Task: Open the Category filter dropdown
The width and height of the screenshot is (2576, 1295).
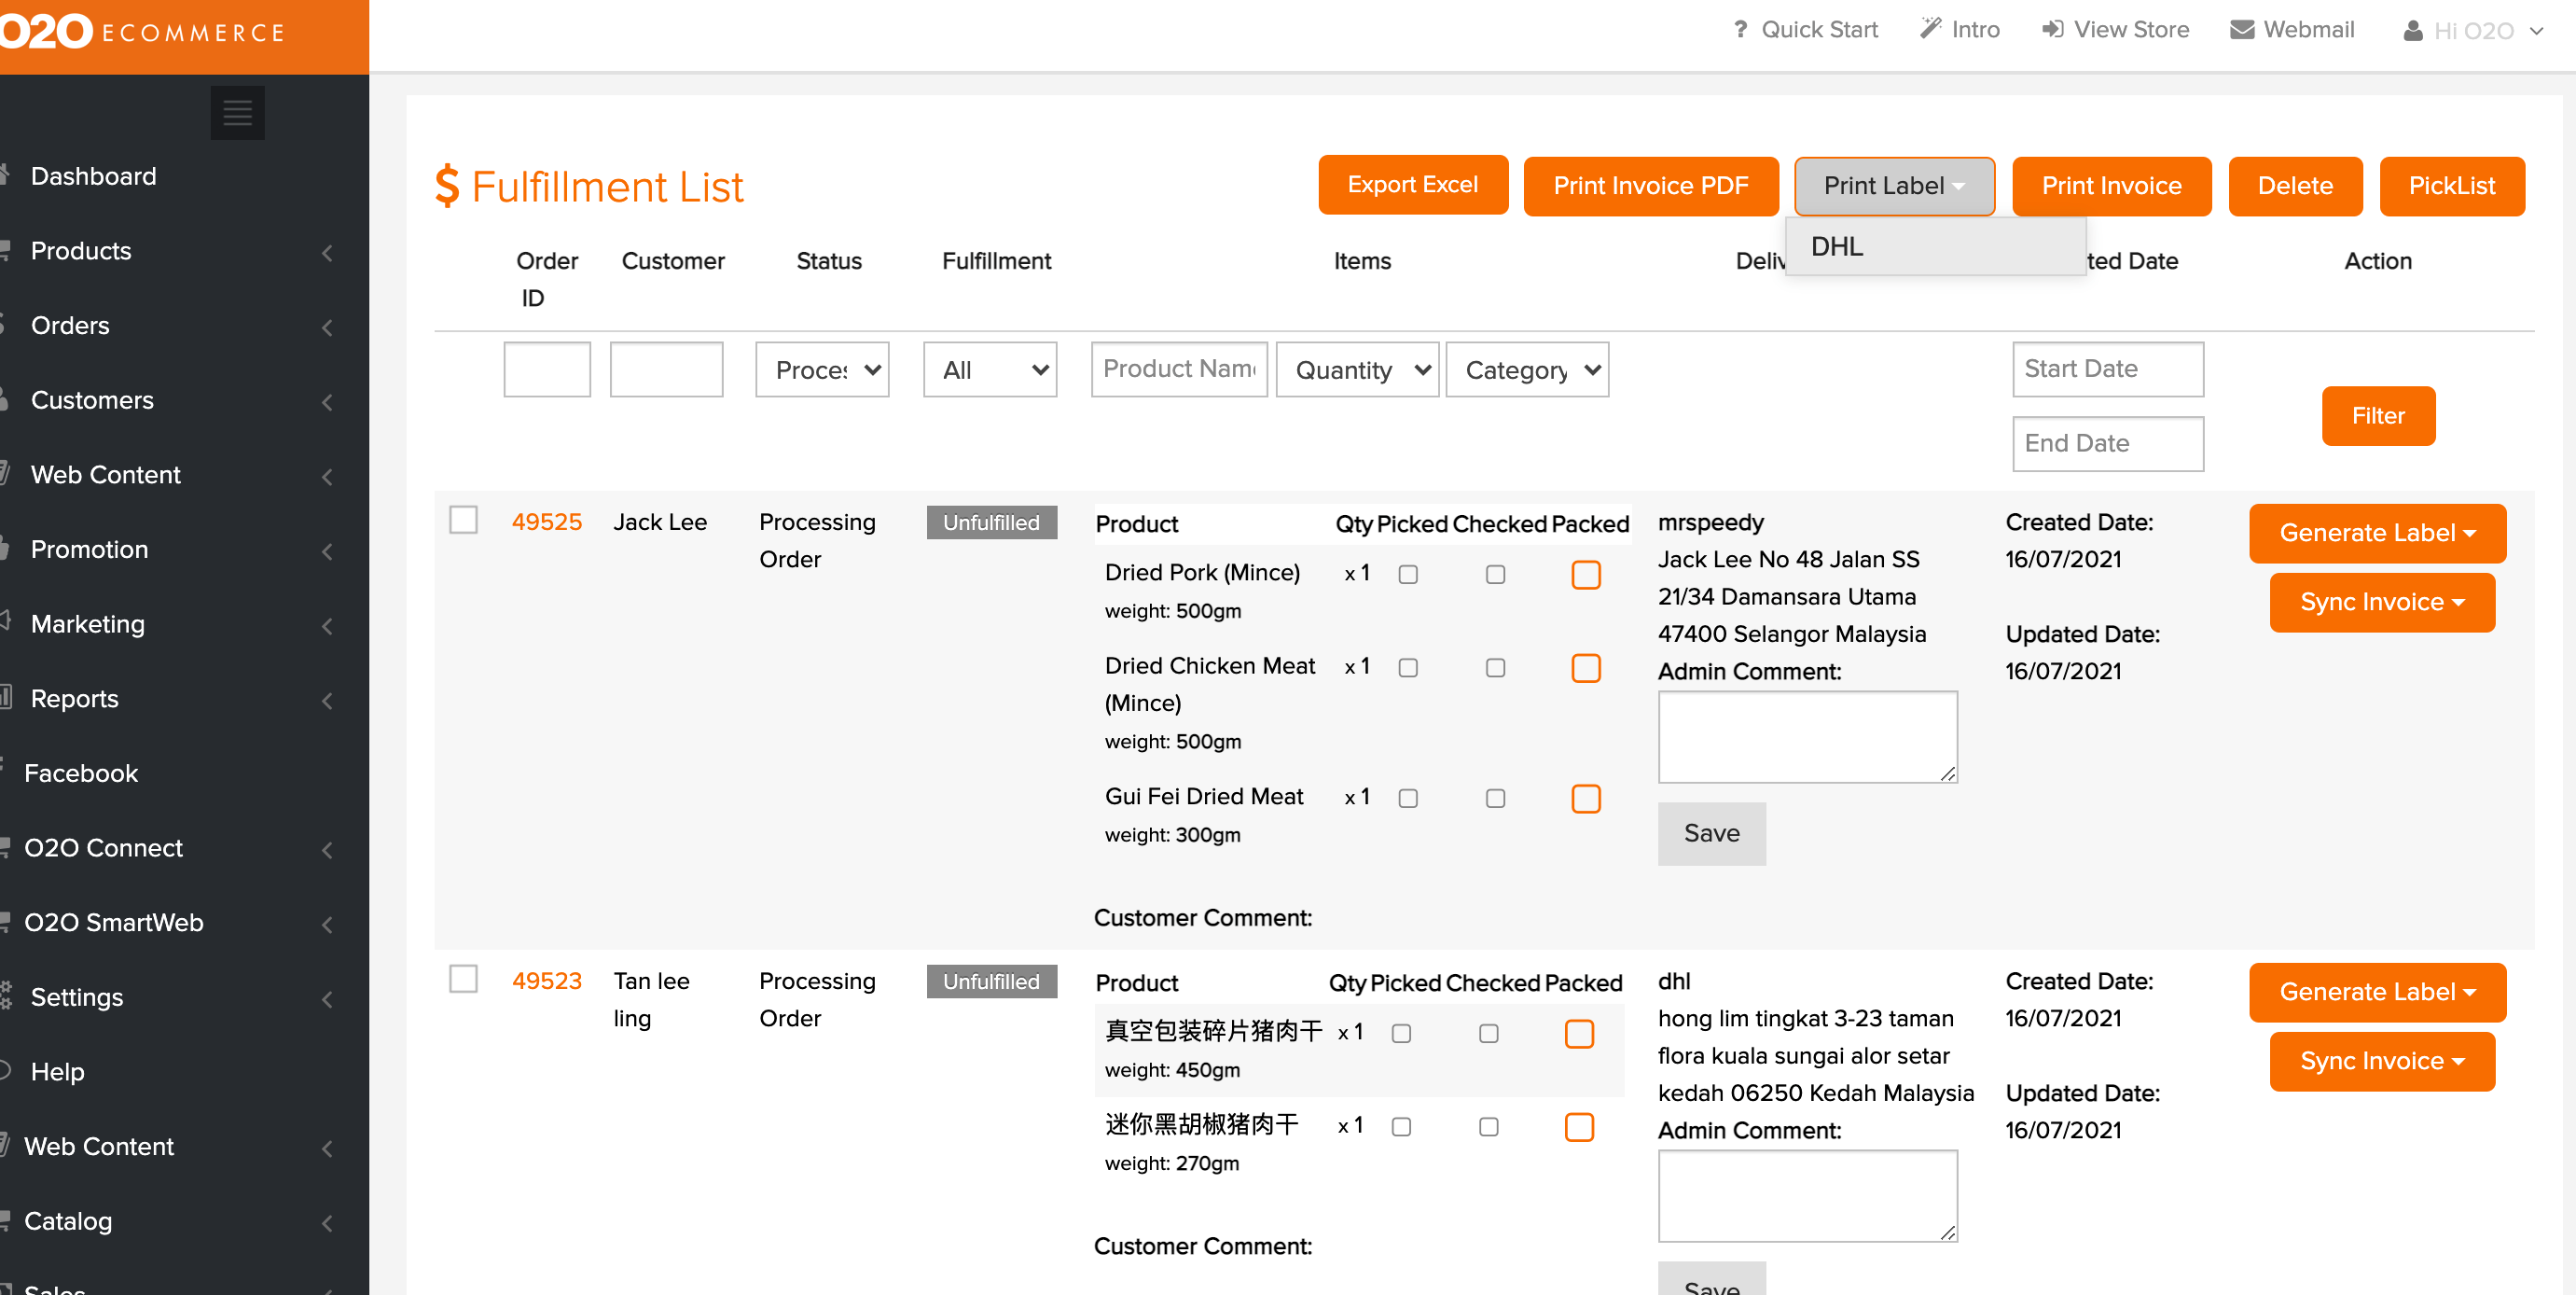Action: (1527, 370)
